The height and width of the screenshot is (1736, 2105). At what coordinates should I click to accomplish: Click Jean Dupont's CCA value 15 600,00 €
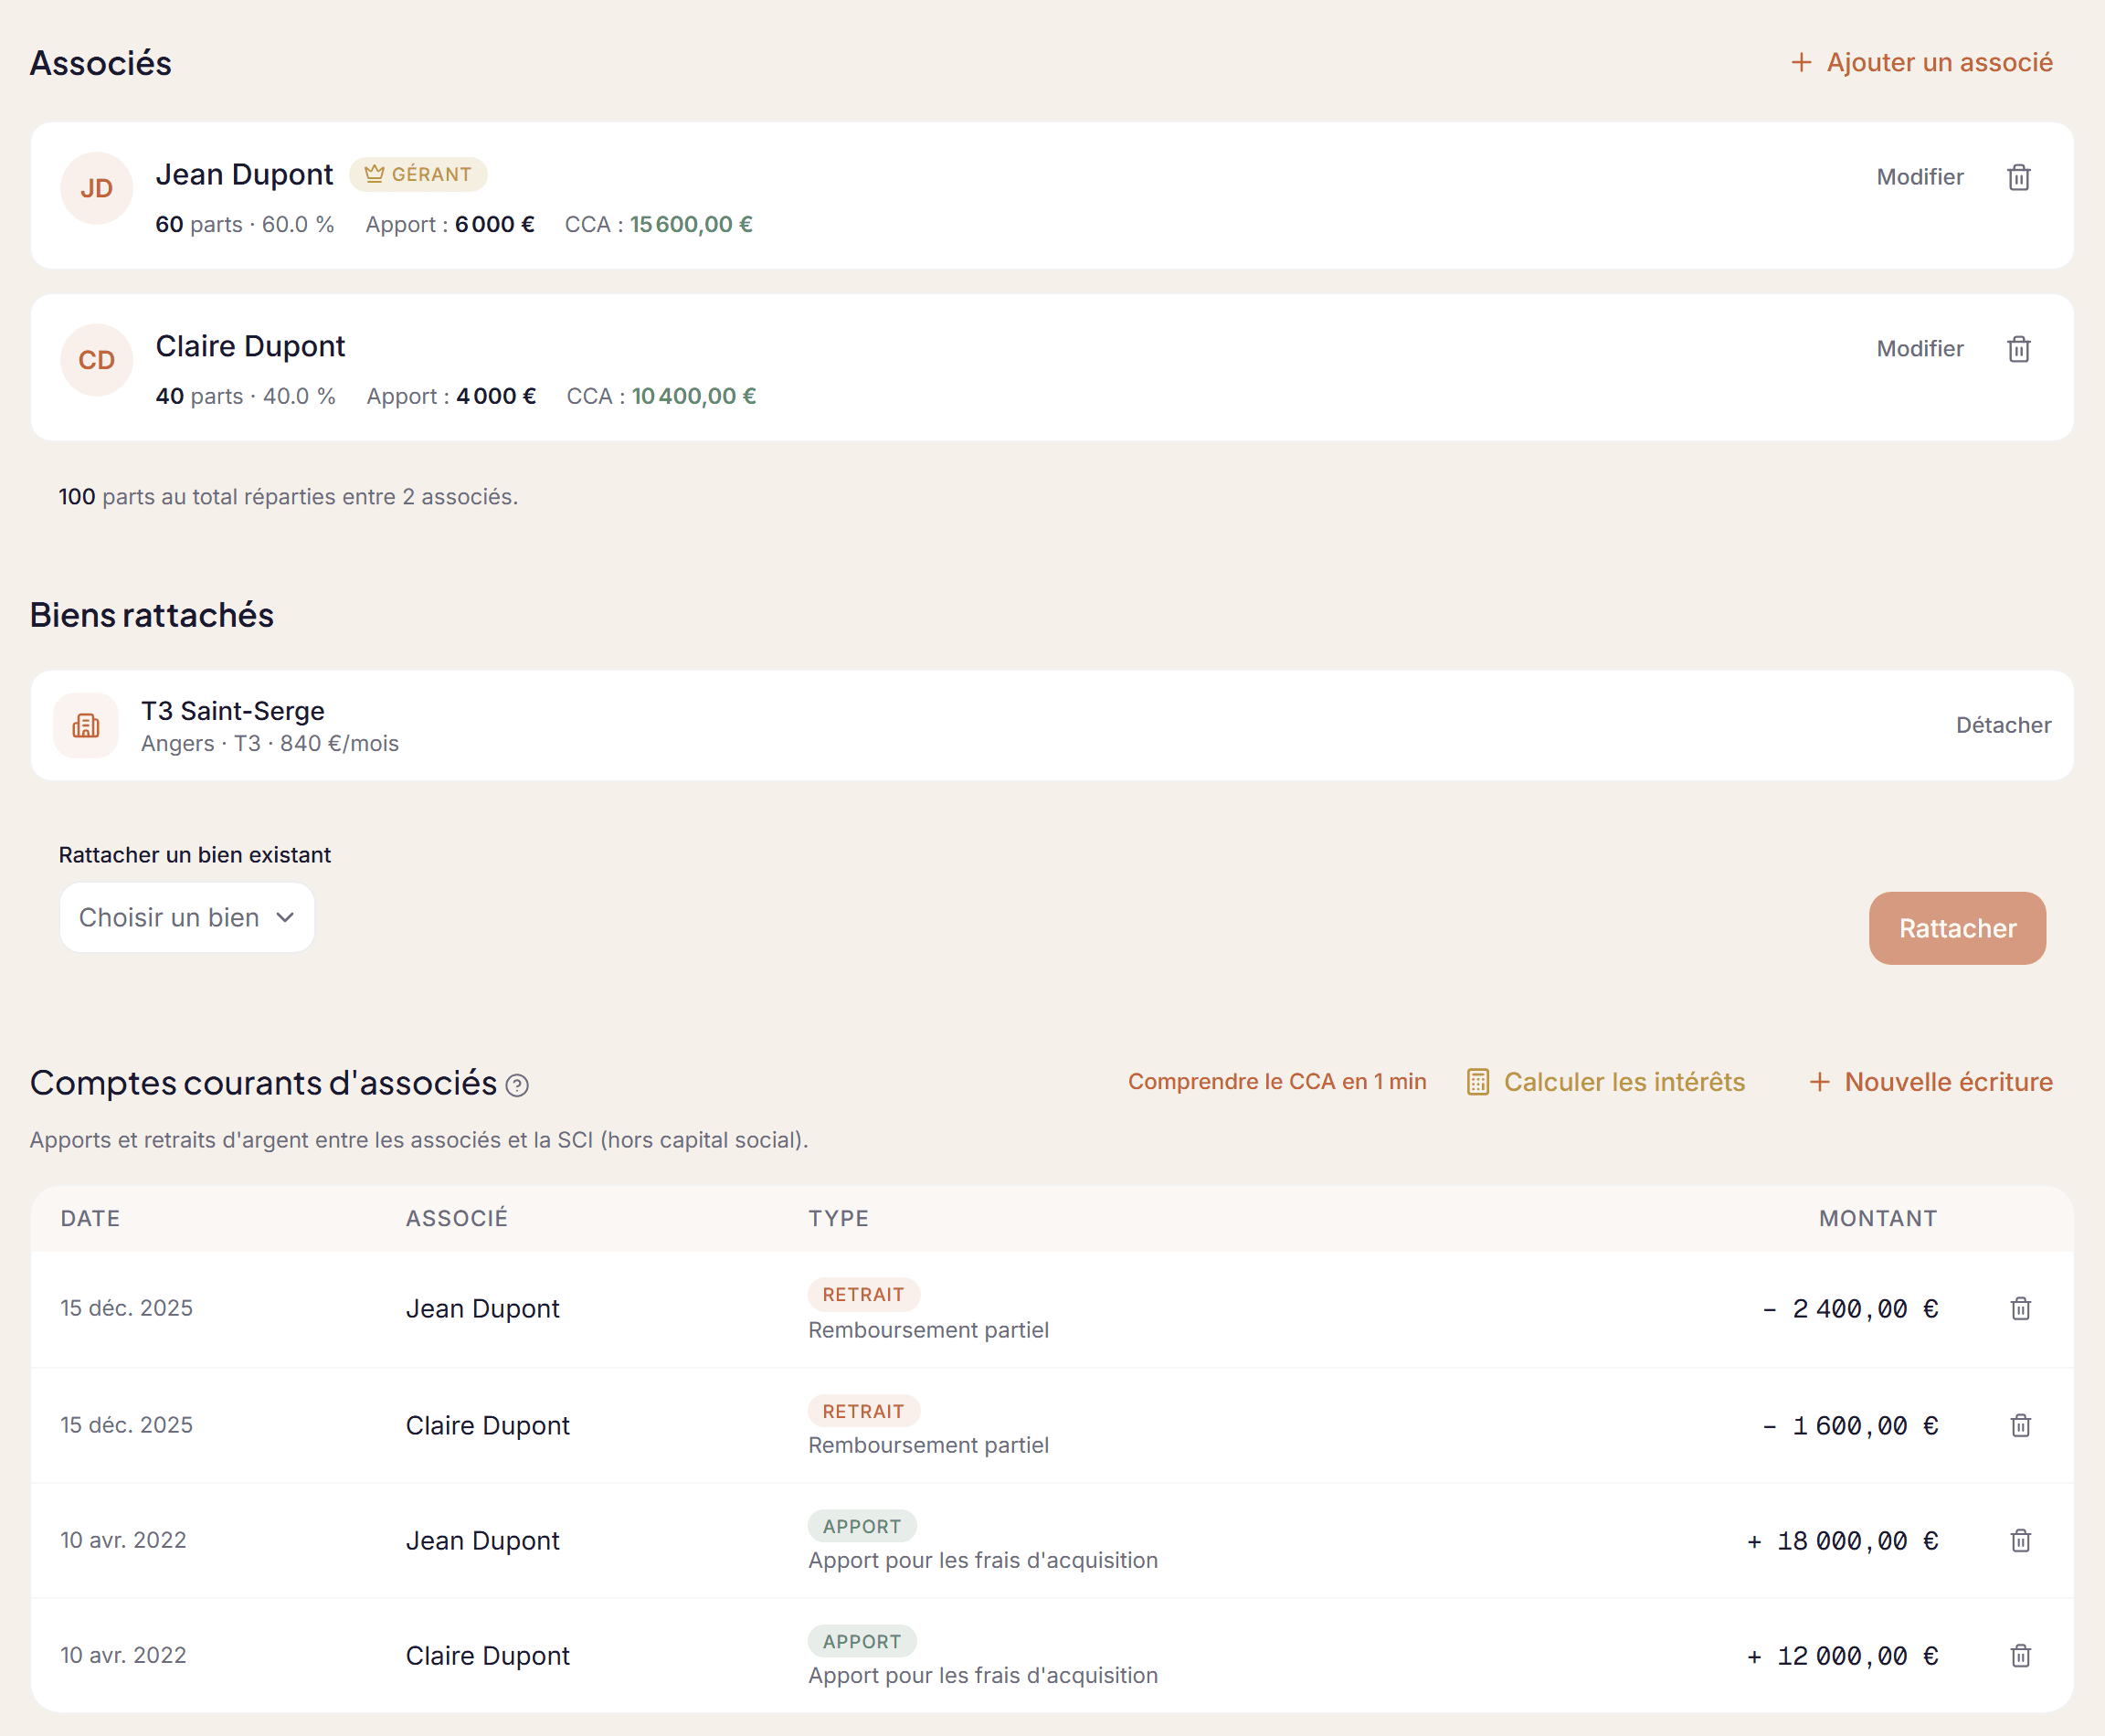(691, 224)
